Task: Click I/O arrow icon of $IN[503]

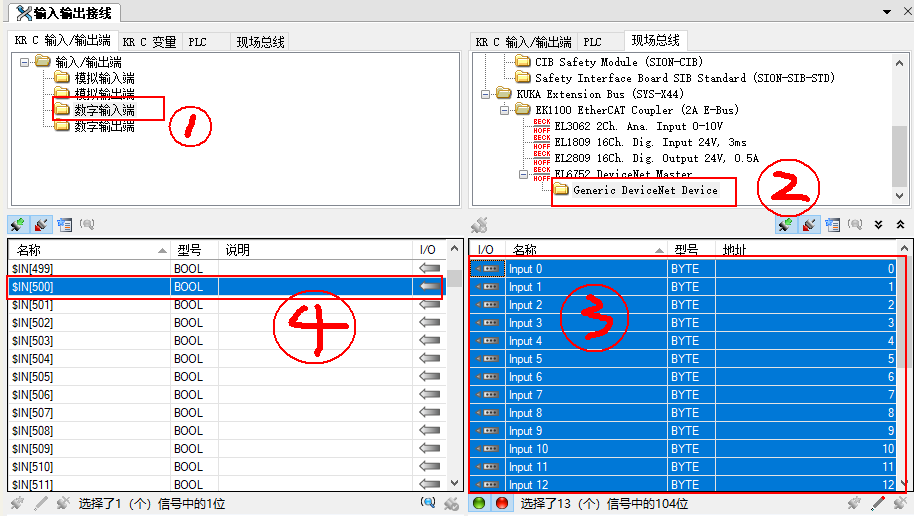Action: (430, 341)
